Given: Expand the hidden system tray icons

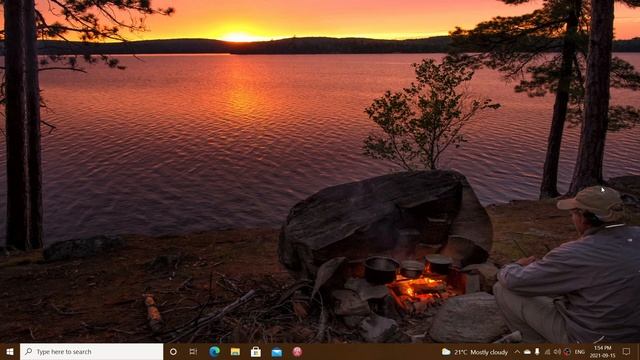Looking at the screenshot, I should [x=517, y=352].
